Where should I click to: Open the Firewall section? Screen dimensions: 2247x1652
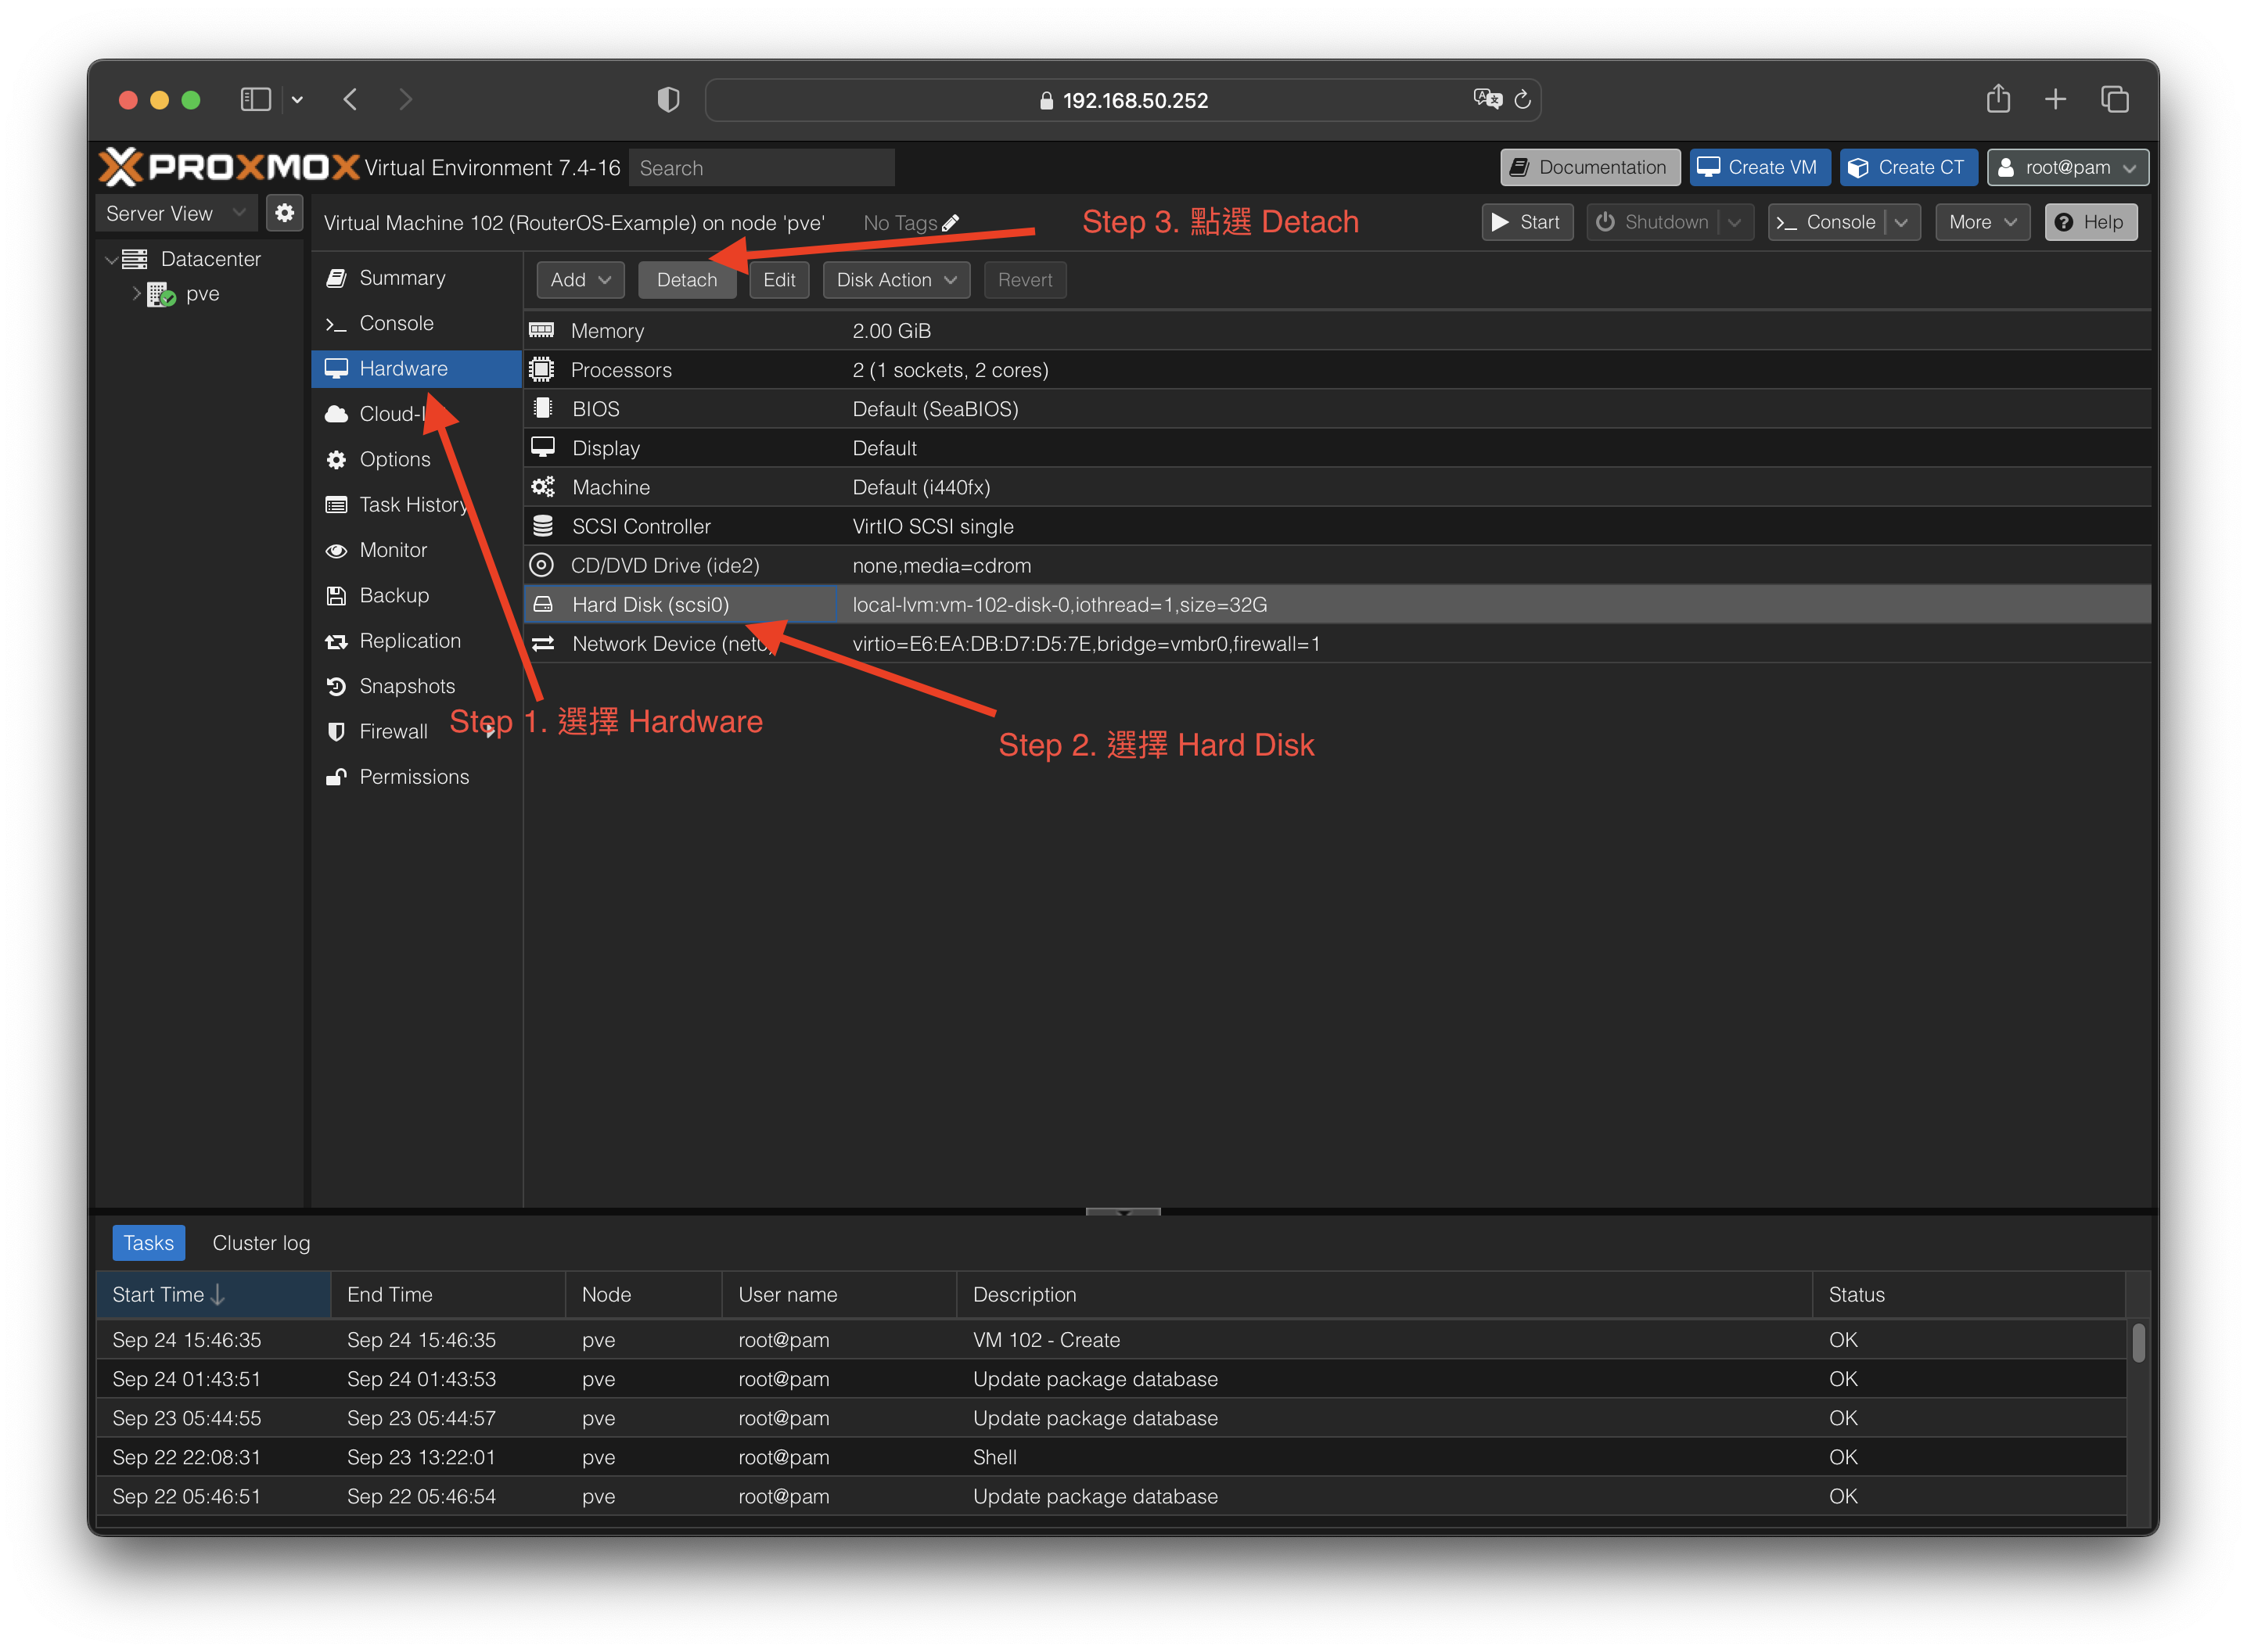click(x=392, y=731)
